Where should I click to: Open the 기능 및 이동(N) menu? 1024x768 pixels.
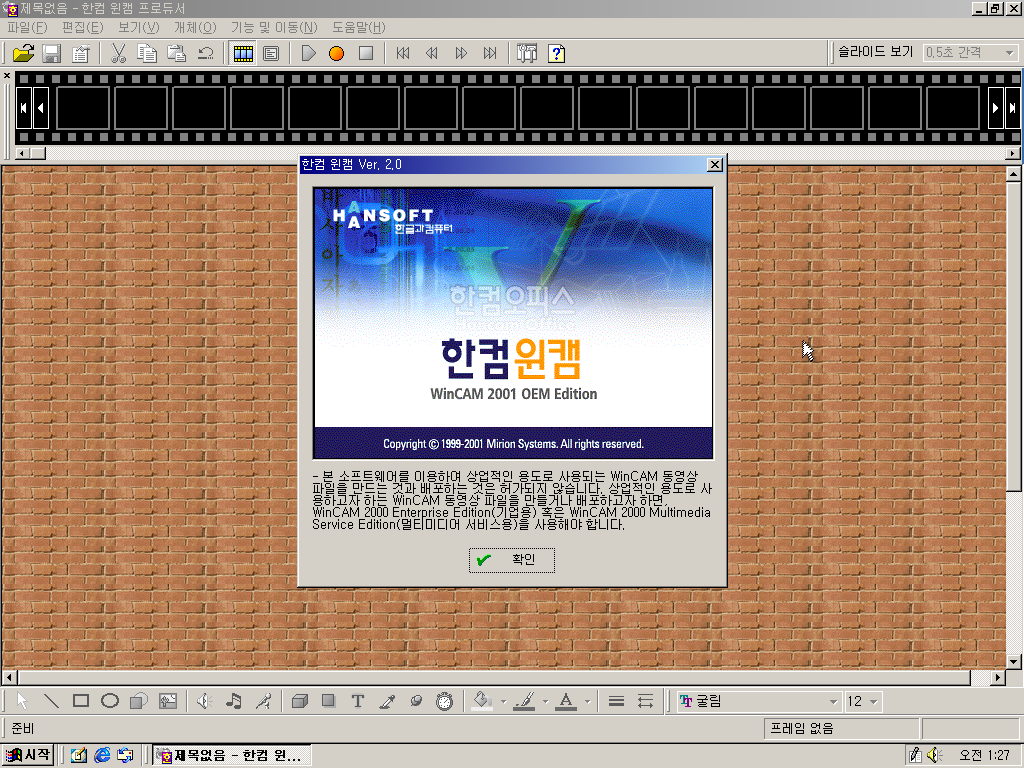[274, 27]
